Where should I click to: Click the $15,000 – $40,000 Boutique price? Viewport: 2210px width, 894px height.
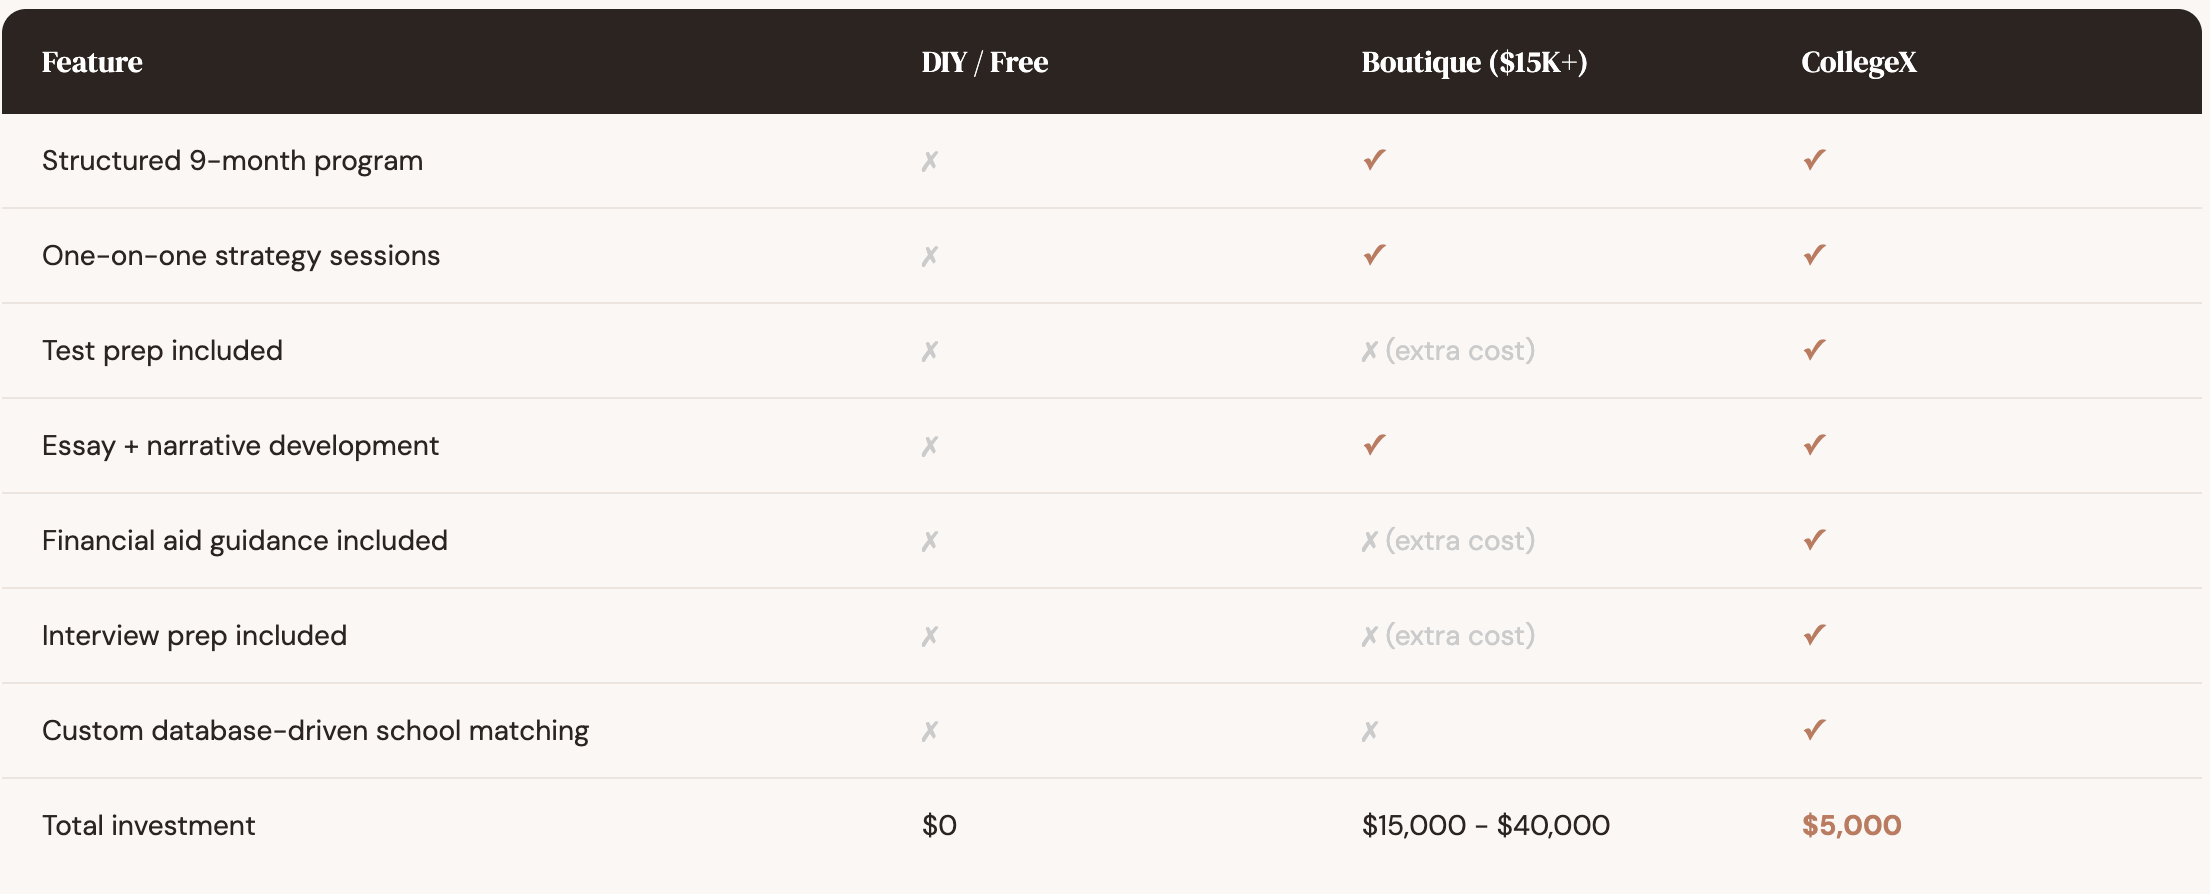tap(1485, 825)
